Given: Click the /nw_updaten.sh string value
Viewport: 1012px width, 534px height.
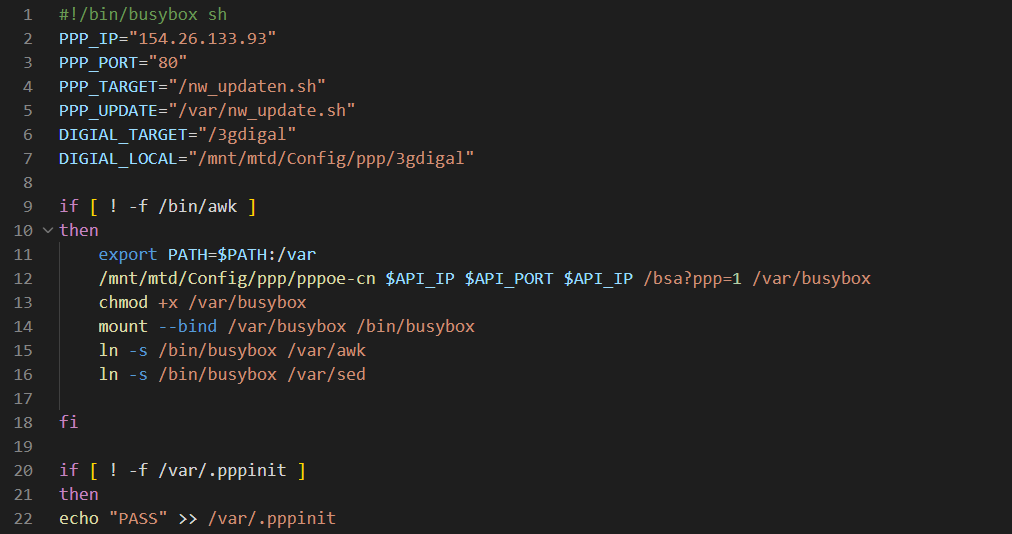Looking at the screenshot, I should (247, 87).
